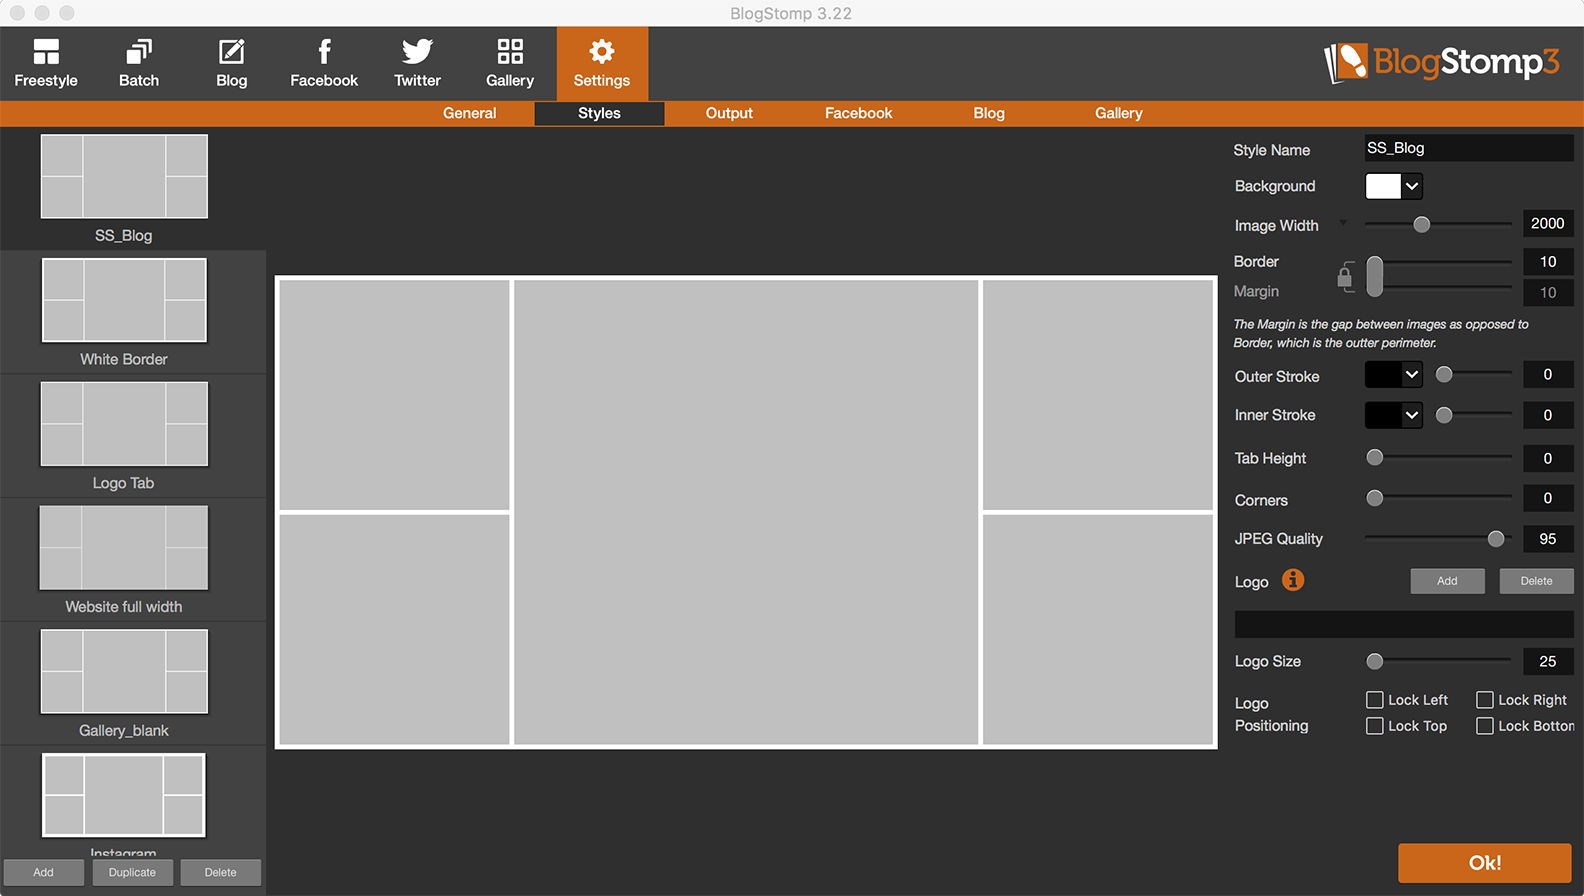Viewport: 1584px width, 896px height.
Task: Select the Settings gear icon
Action: (x=602, y=51)
